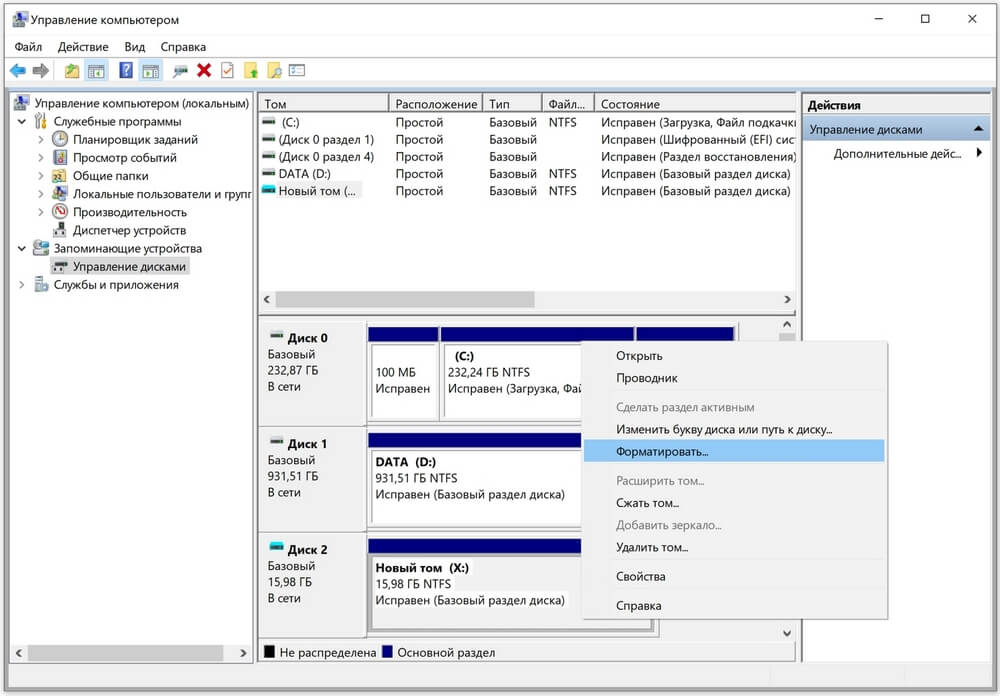This screenshot has width=1000, height=696.
Task: Click the Состояние column header
Action: pos(630,104)
